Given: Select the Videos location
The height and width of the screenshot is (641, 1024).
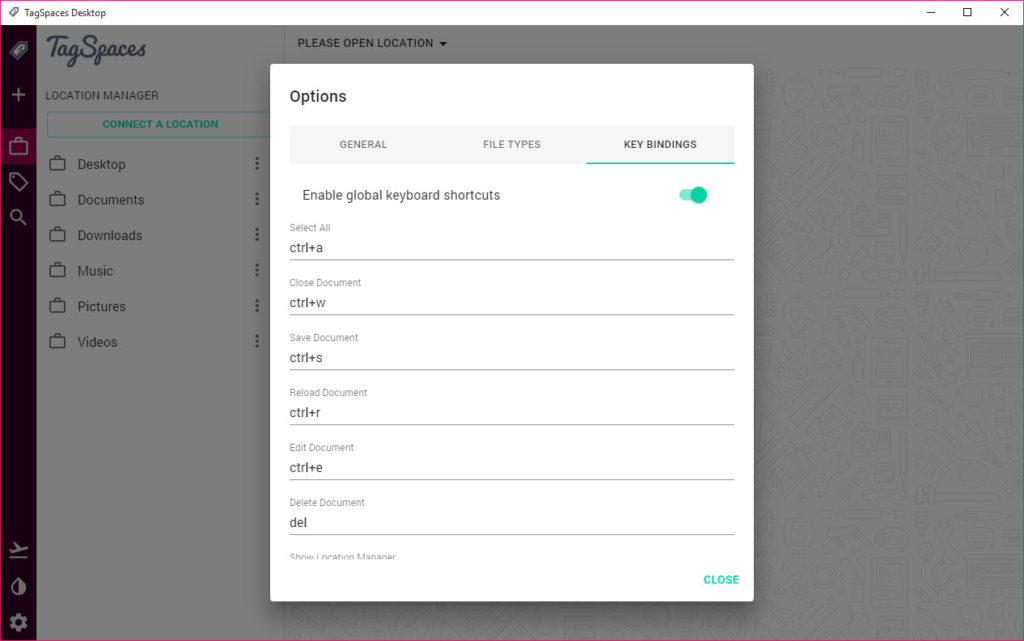Looking at the screenshot, I should point(97,342).
